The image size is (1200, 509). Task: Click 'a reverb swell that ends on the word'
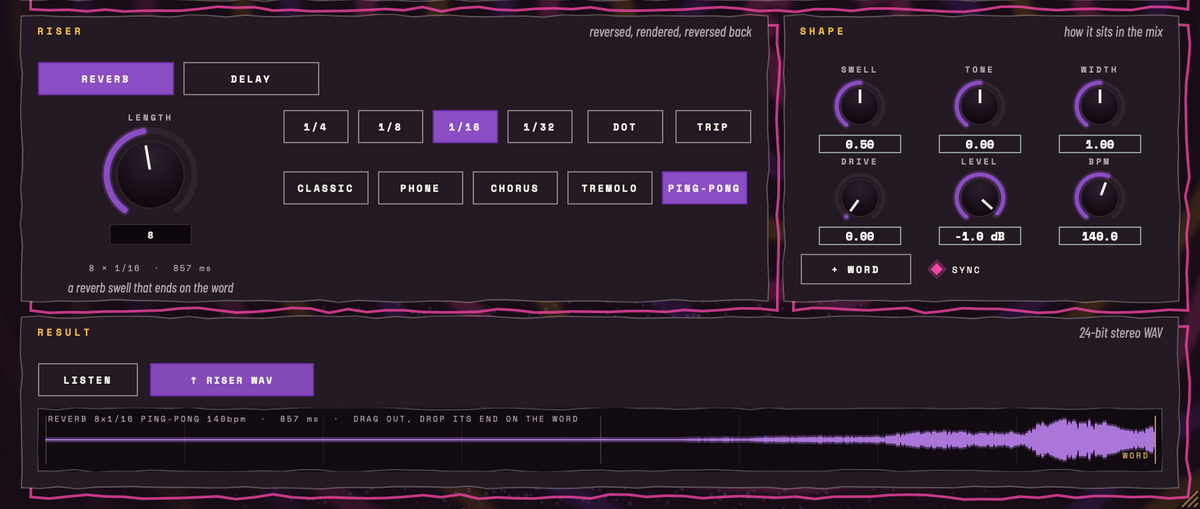(150, 288)
